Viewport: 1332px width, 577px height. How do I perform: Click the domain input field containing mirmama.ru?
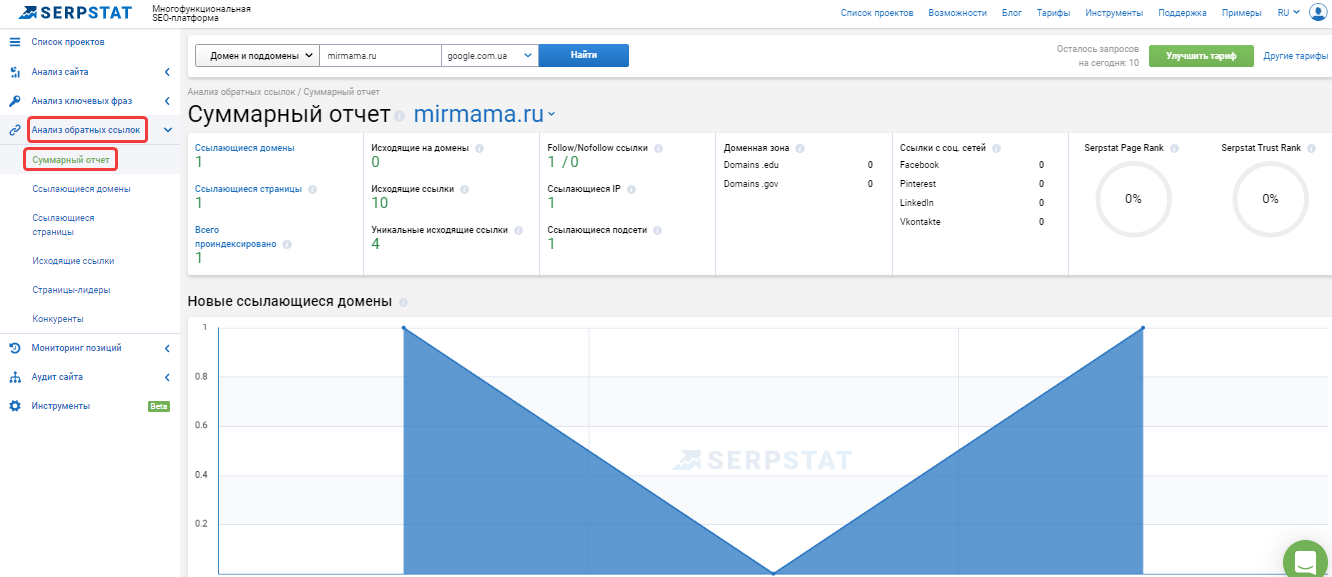tap(381, 56)
